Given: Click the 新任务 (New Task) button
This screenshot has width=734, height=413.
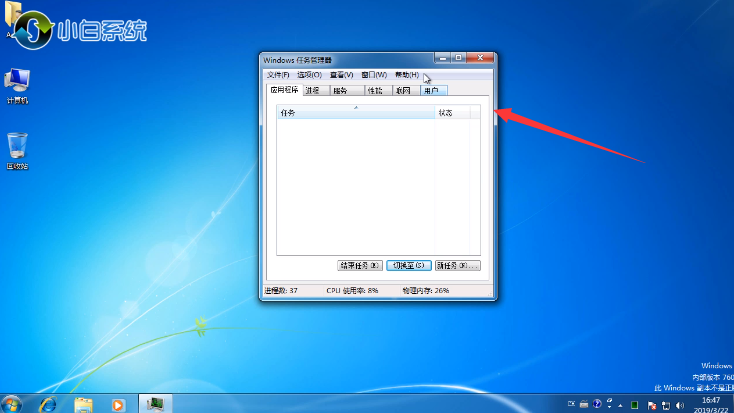Looking at the screenshot, I should pyautogui.click(x=457, y=266).
